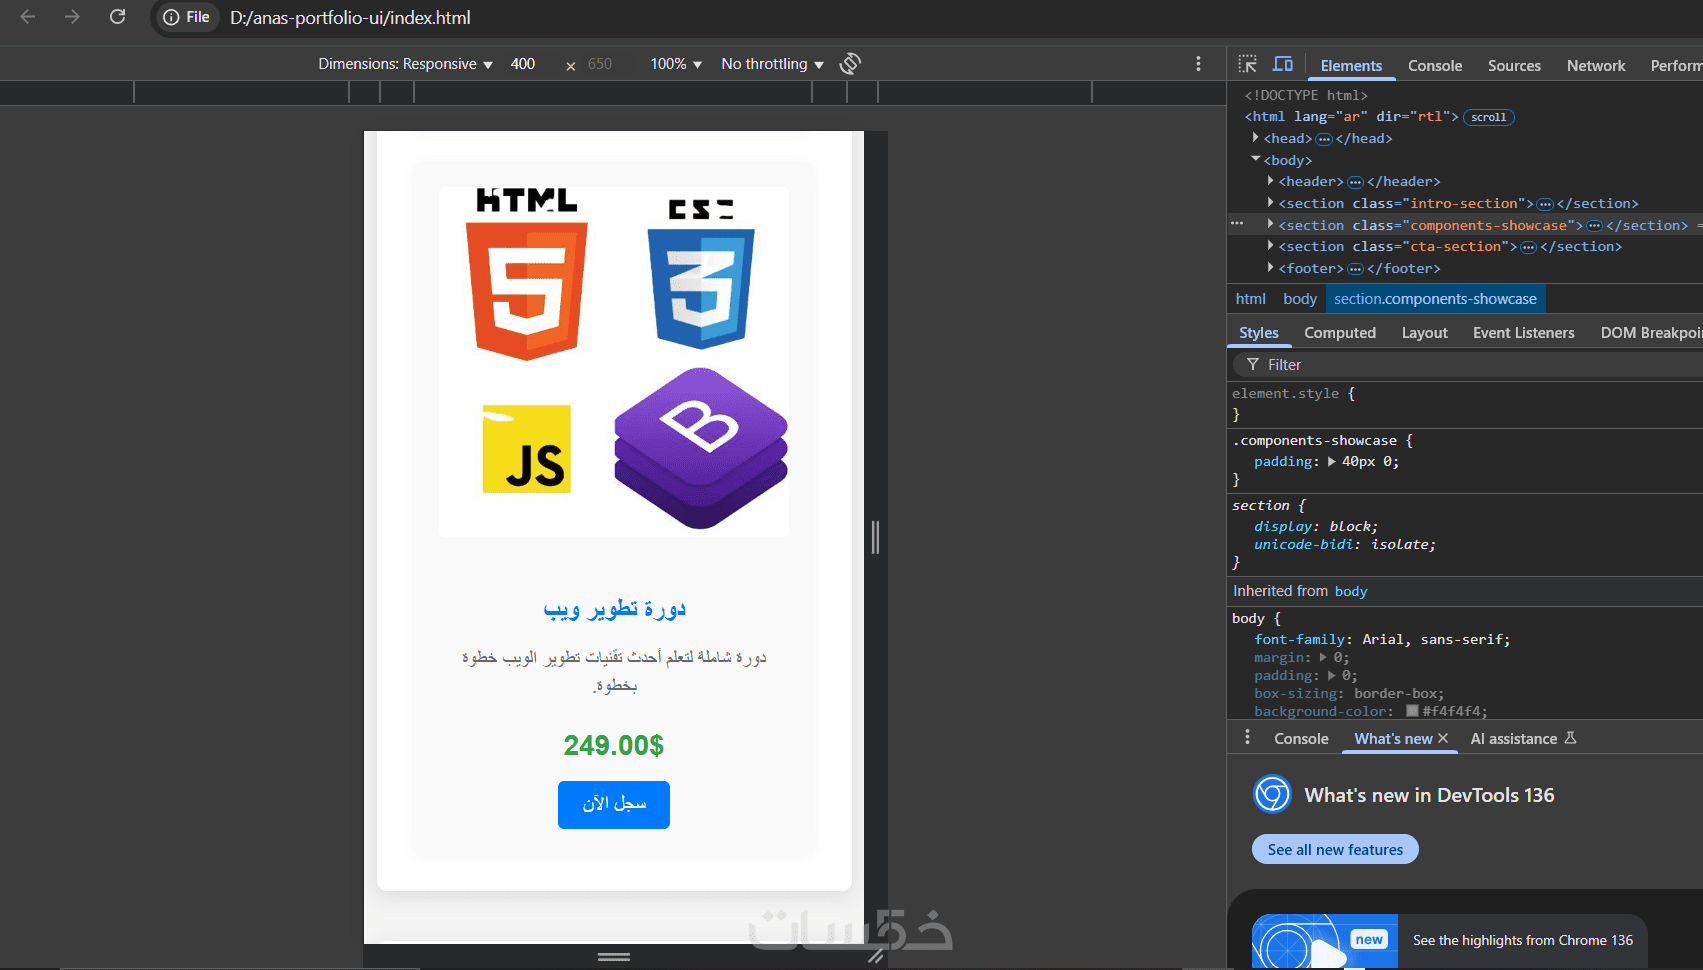Image resolution: width=1703 pixels, height=970 pixels.
Task: Click the element.style rule block
Action: (1465, 403)
